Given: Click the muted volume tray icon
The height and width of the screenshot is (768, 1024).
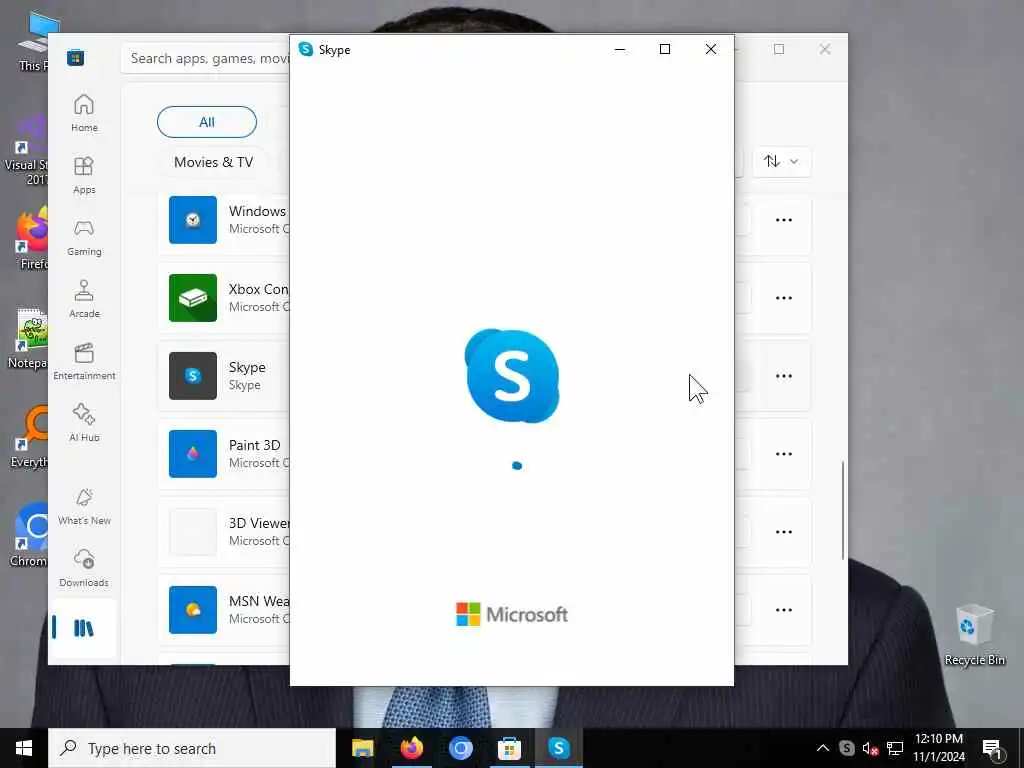Looking at the screenshot, I should point(870,748).
